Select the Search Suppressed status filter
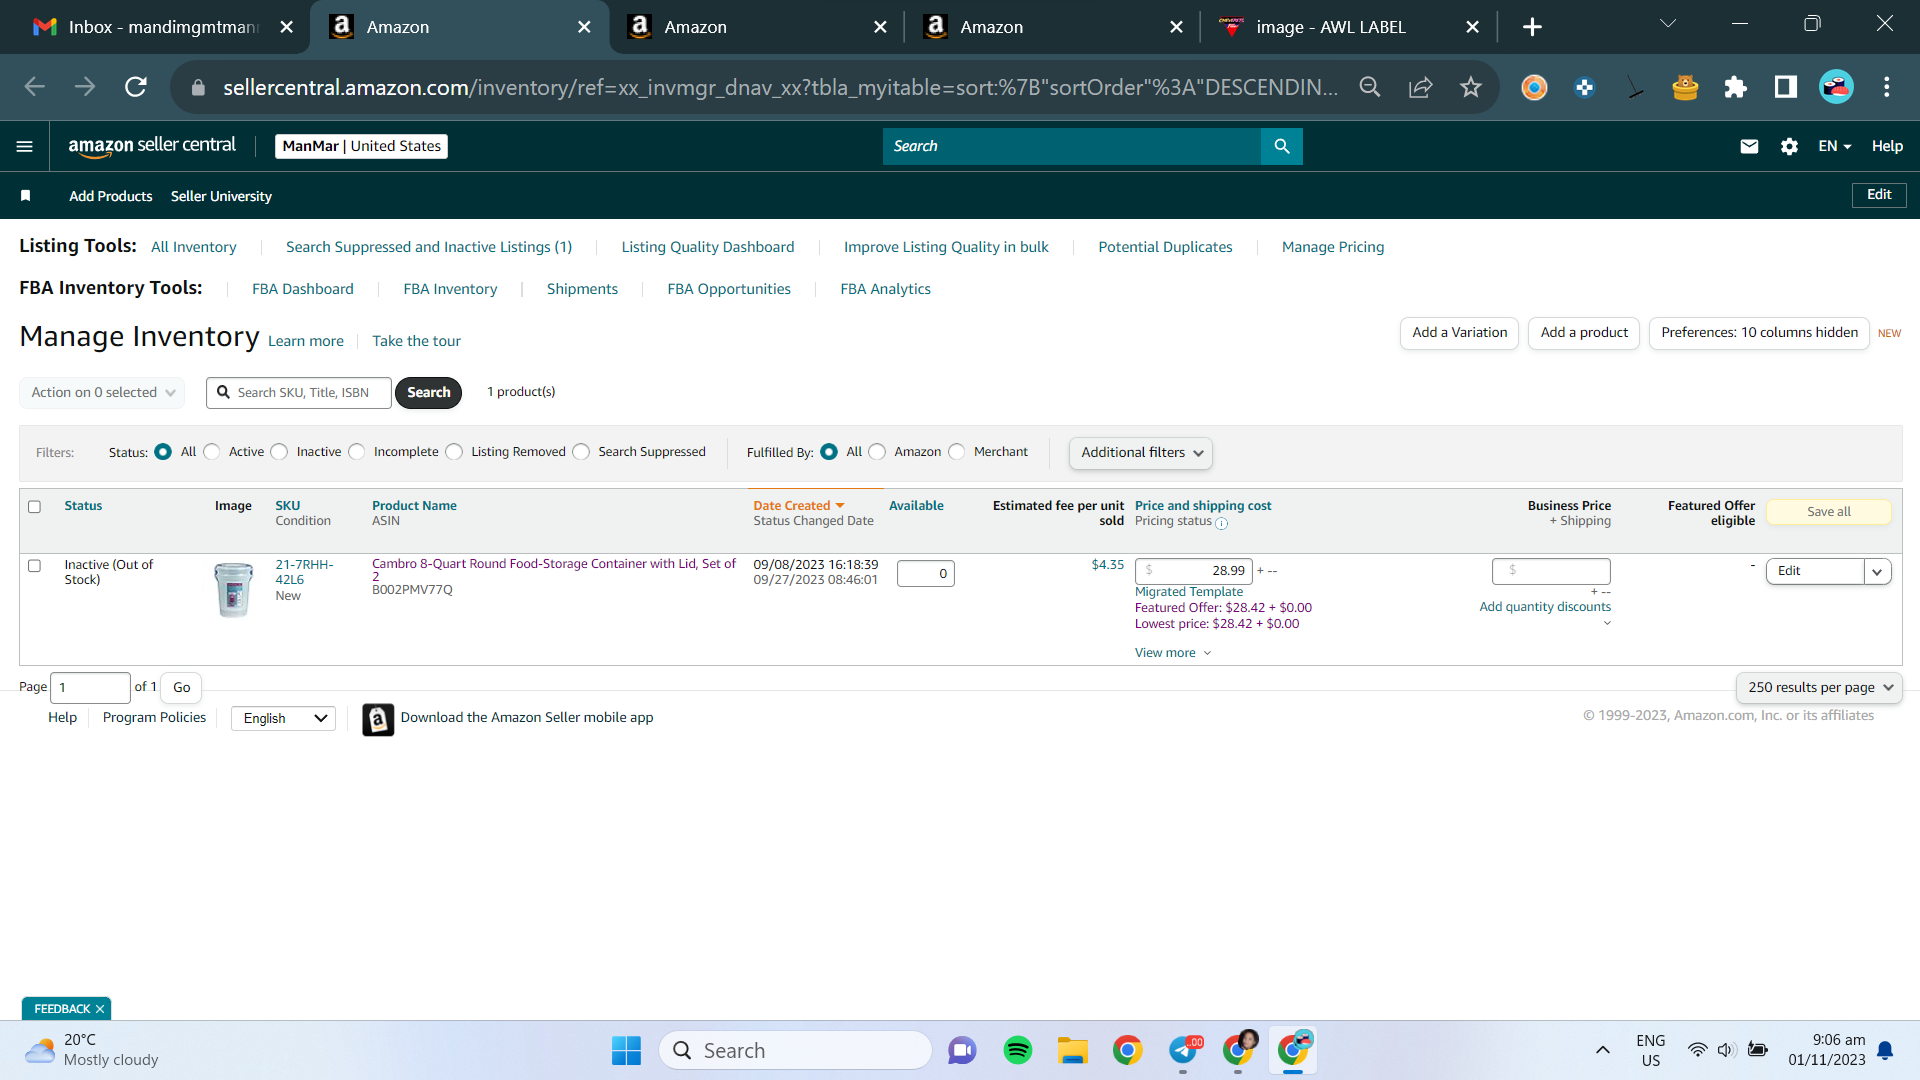 581,452
